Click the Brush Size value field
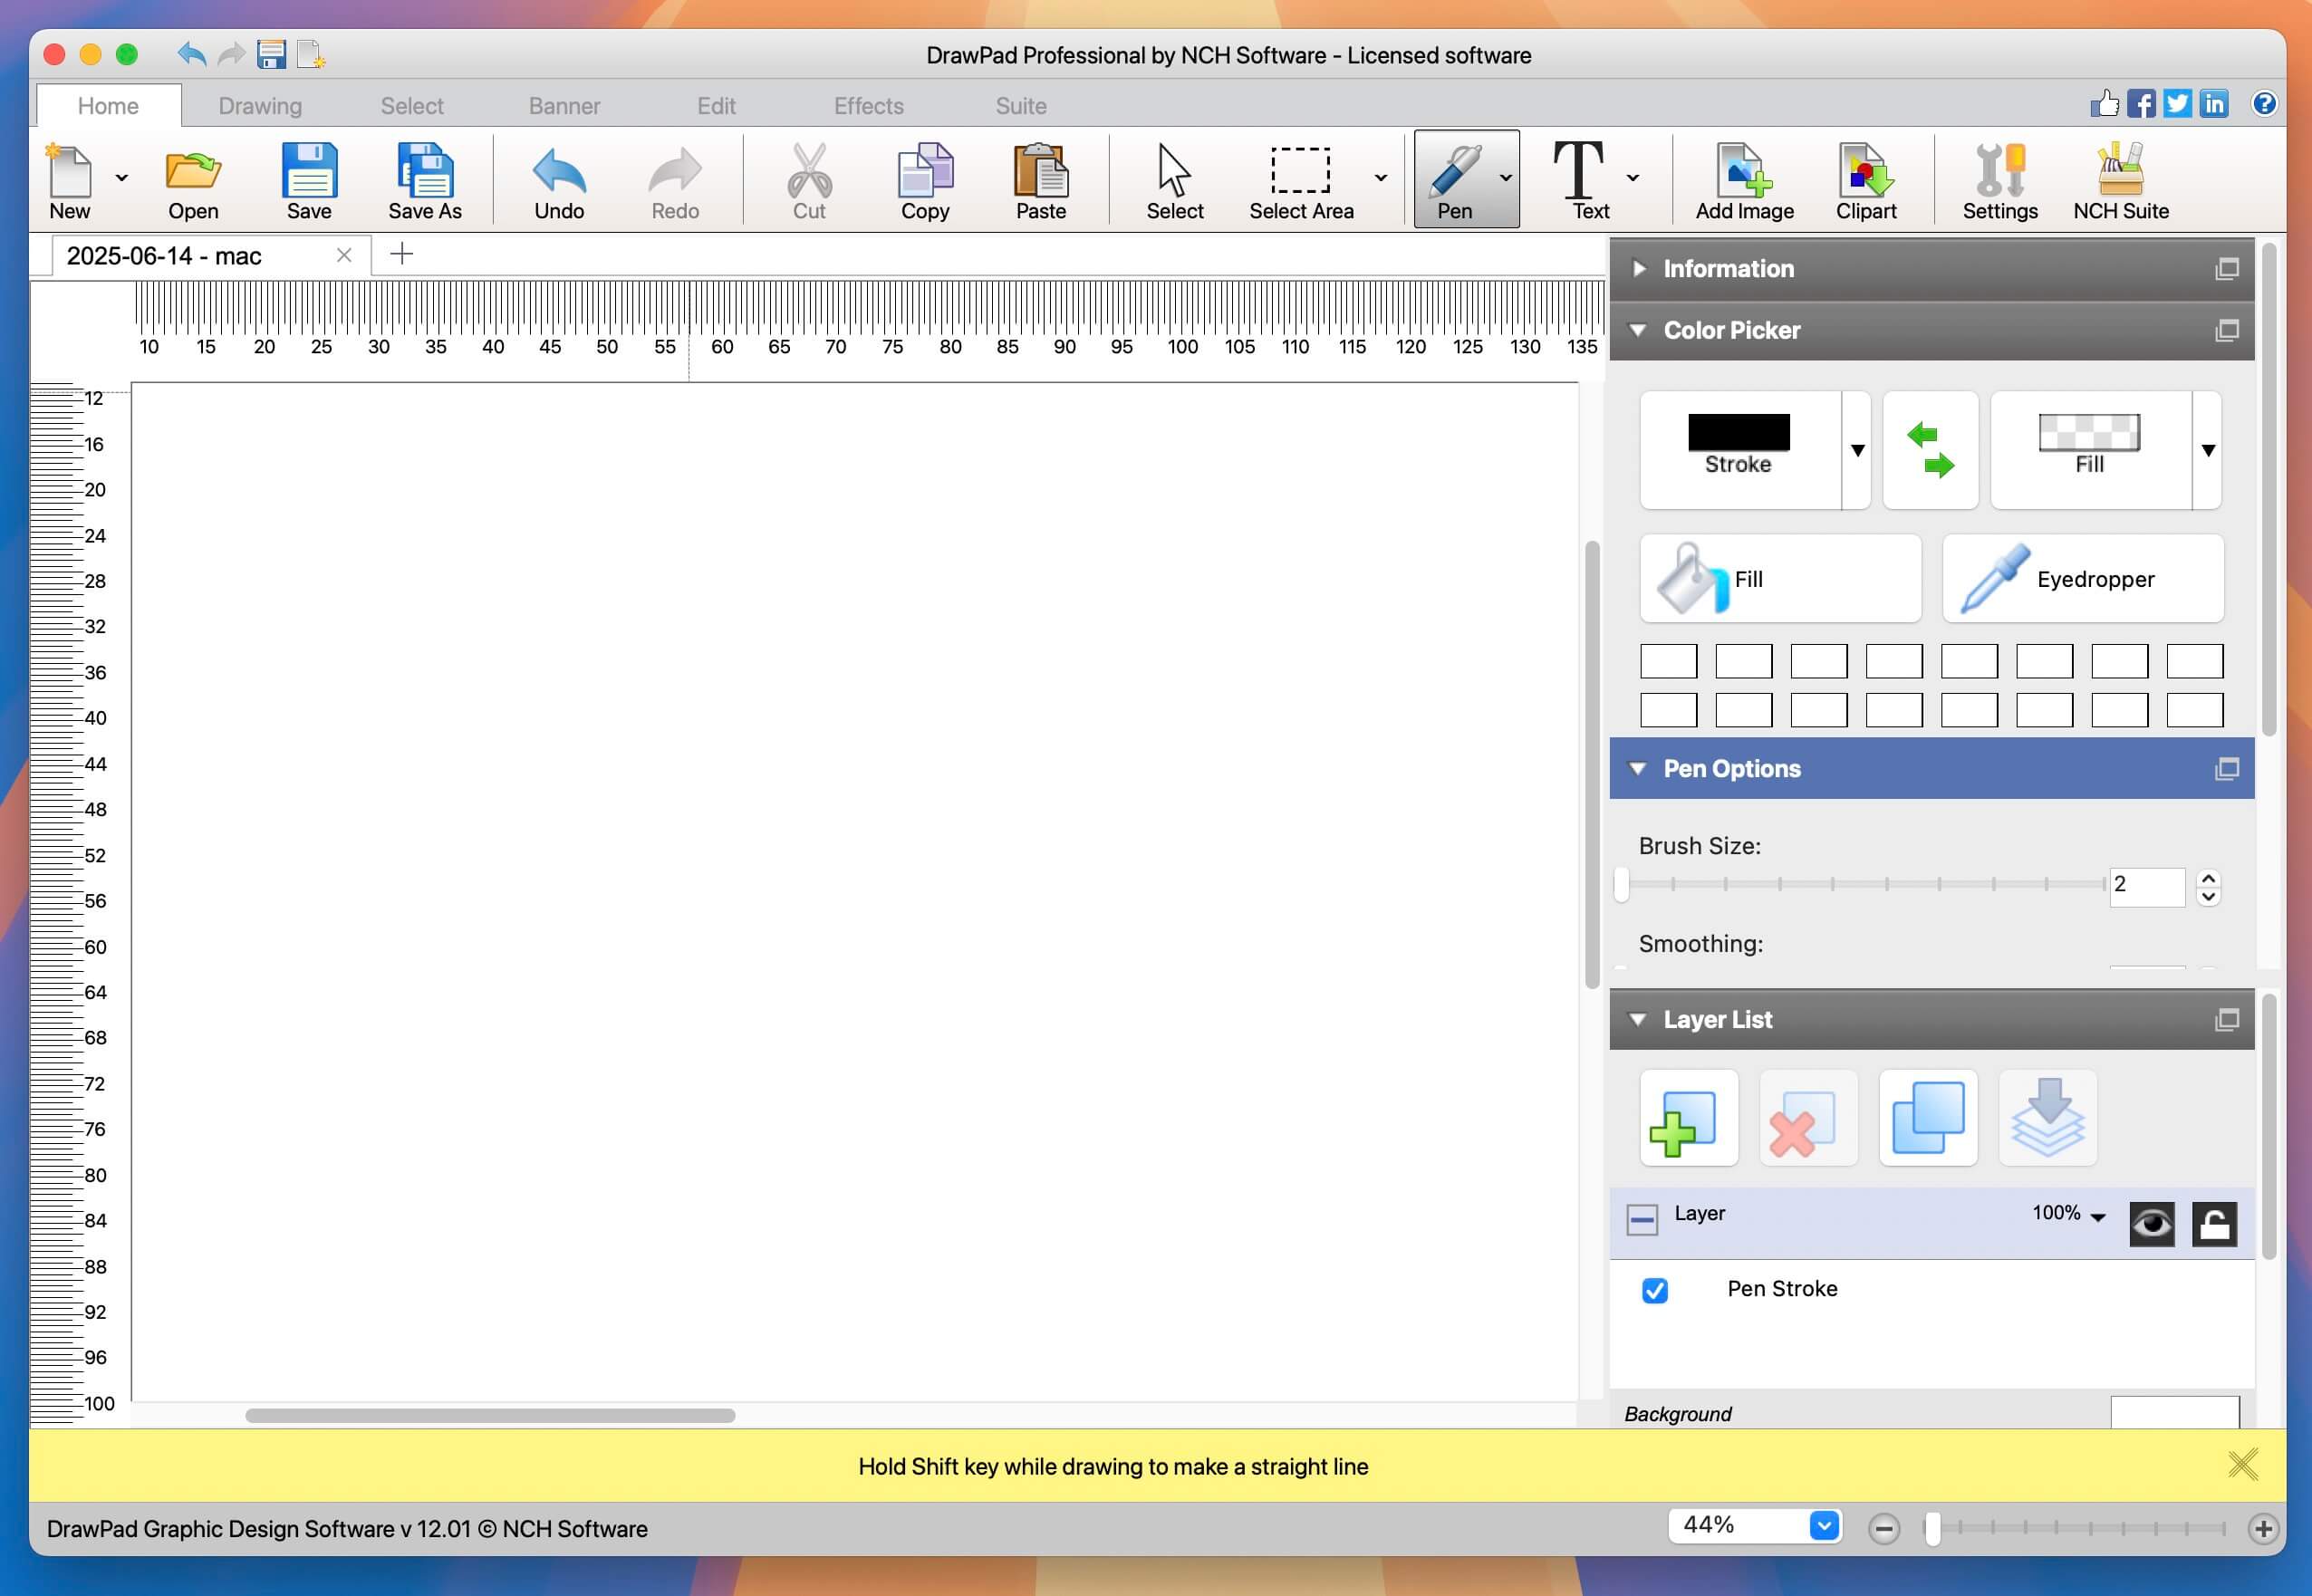Viewport: 2312px width, 1596px height. pos(2146,886)
